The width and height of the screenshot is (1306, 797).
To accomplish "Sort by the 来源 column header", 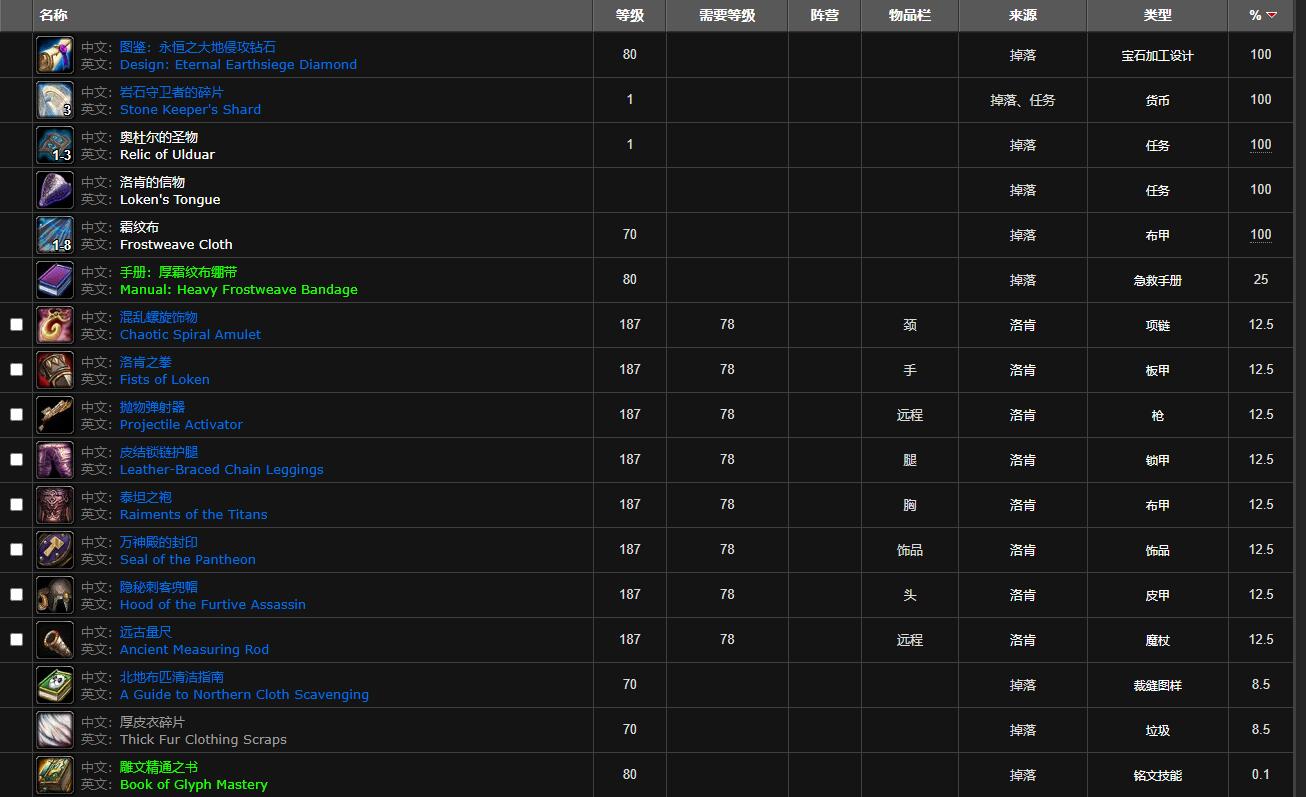I will [x=1023, y=15].
